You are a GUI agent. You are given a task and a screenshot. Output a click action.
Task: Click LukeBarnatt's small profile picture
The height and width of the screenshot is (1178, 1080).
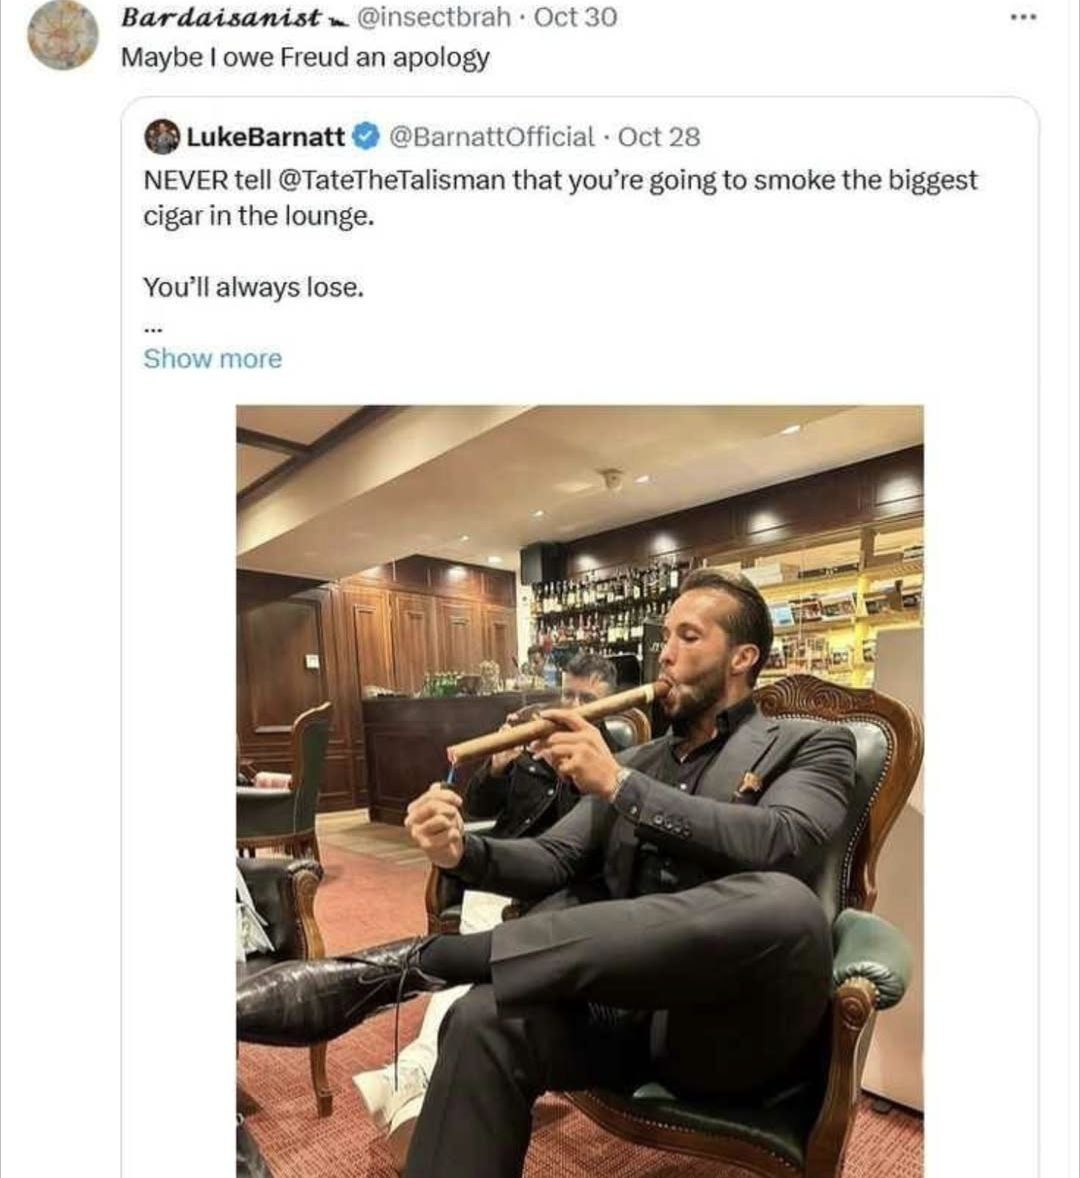click(x=162, y=136)
